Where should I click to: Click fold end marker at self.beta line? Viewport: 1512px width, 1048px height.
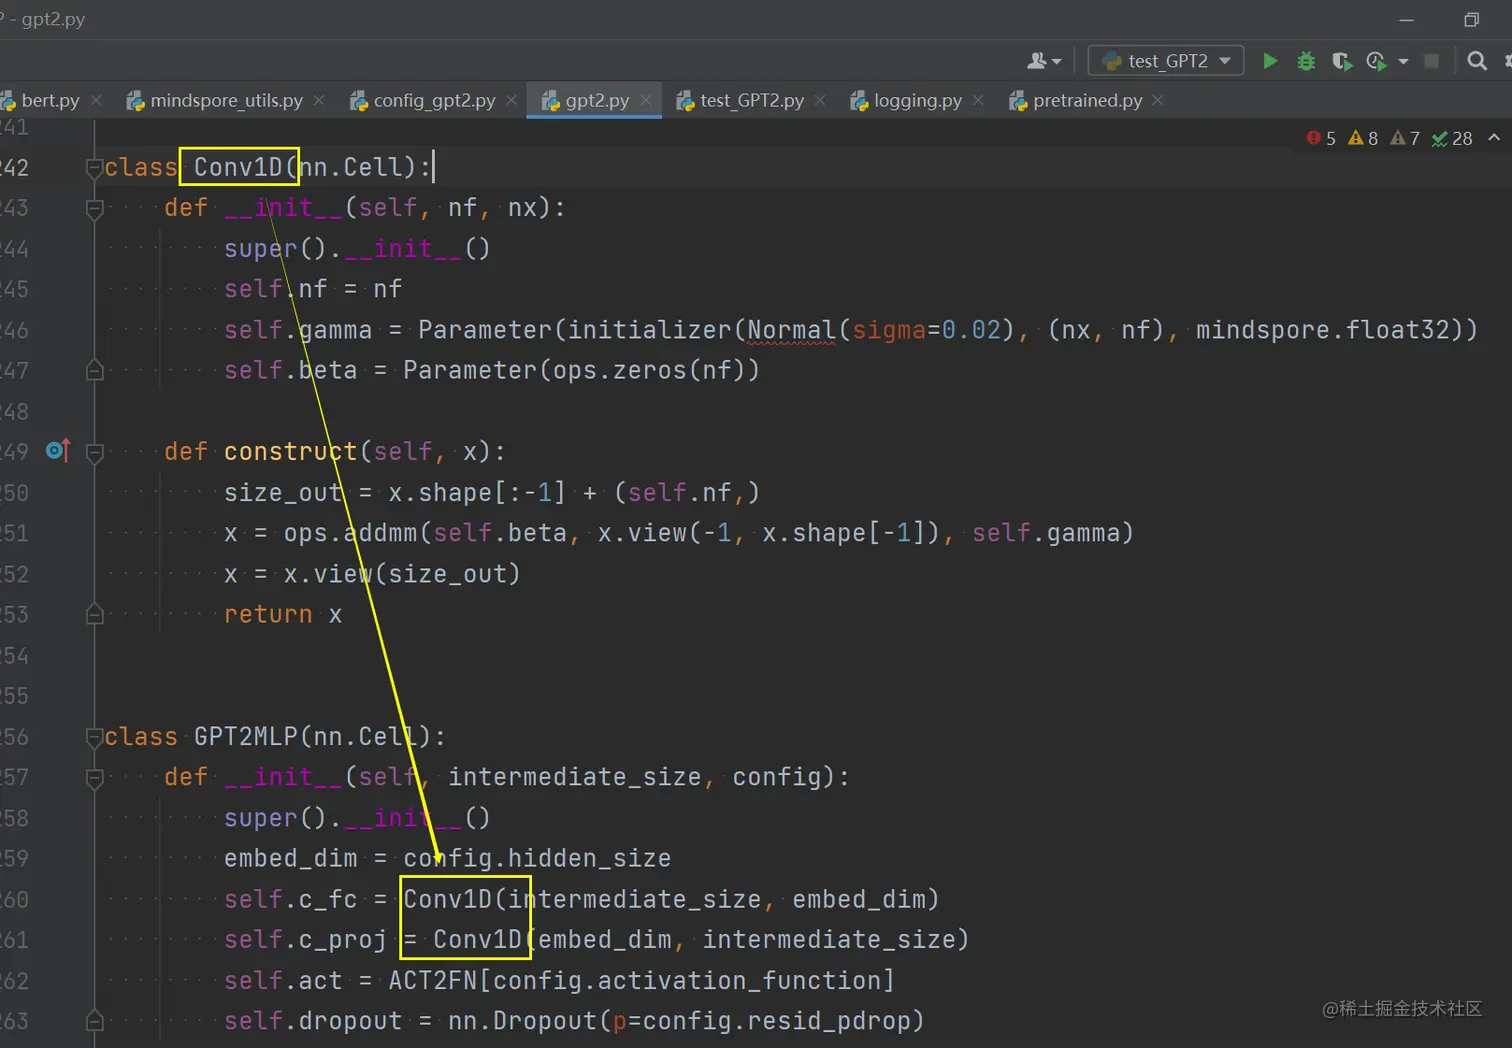(x=94, y=371)
